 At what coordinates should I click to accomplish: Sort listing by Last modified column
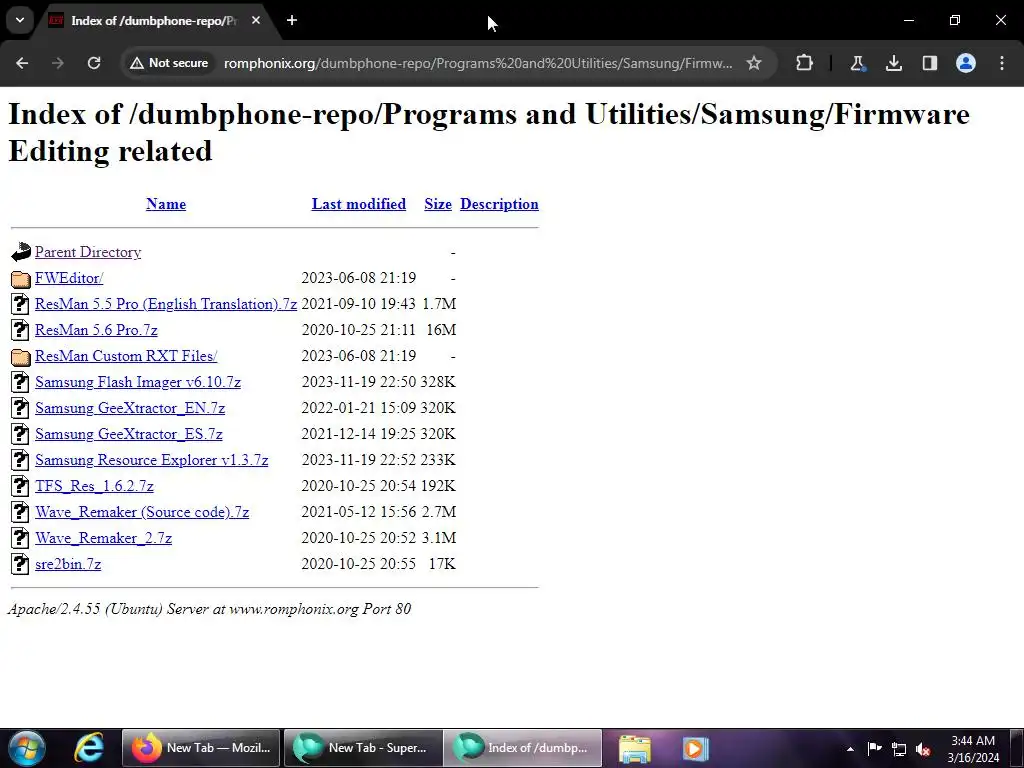point(359,204)
